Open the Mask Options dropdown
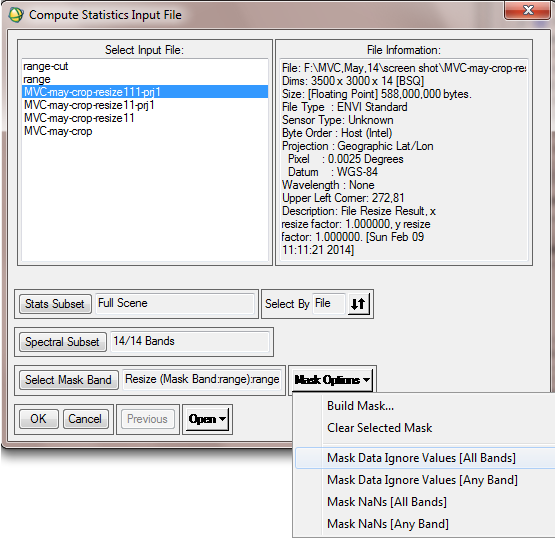This screenshot has width=555, height=539. pyautogui.click(x=332, y=380)
